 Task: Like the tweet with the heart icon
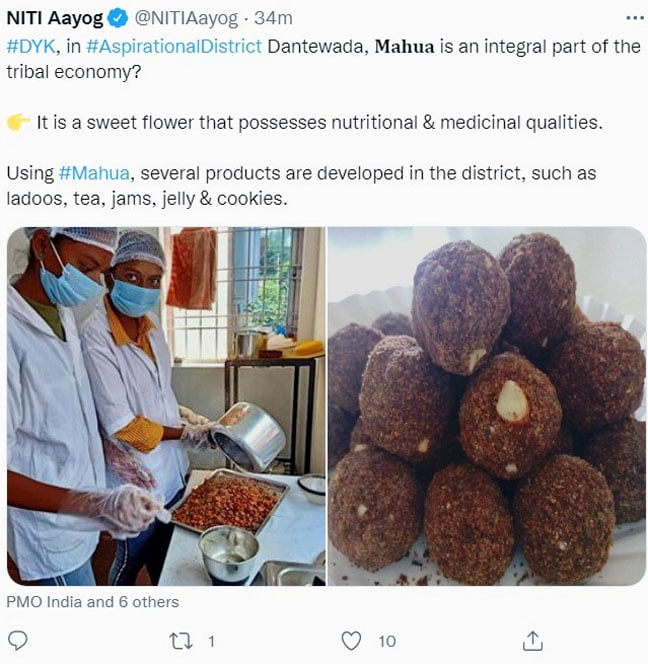click(x=351, y=640)
